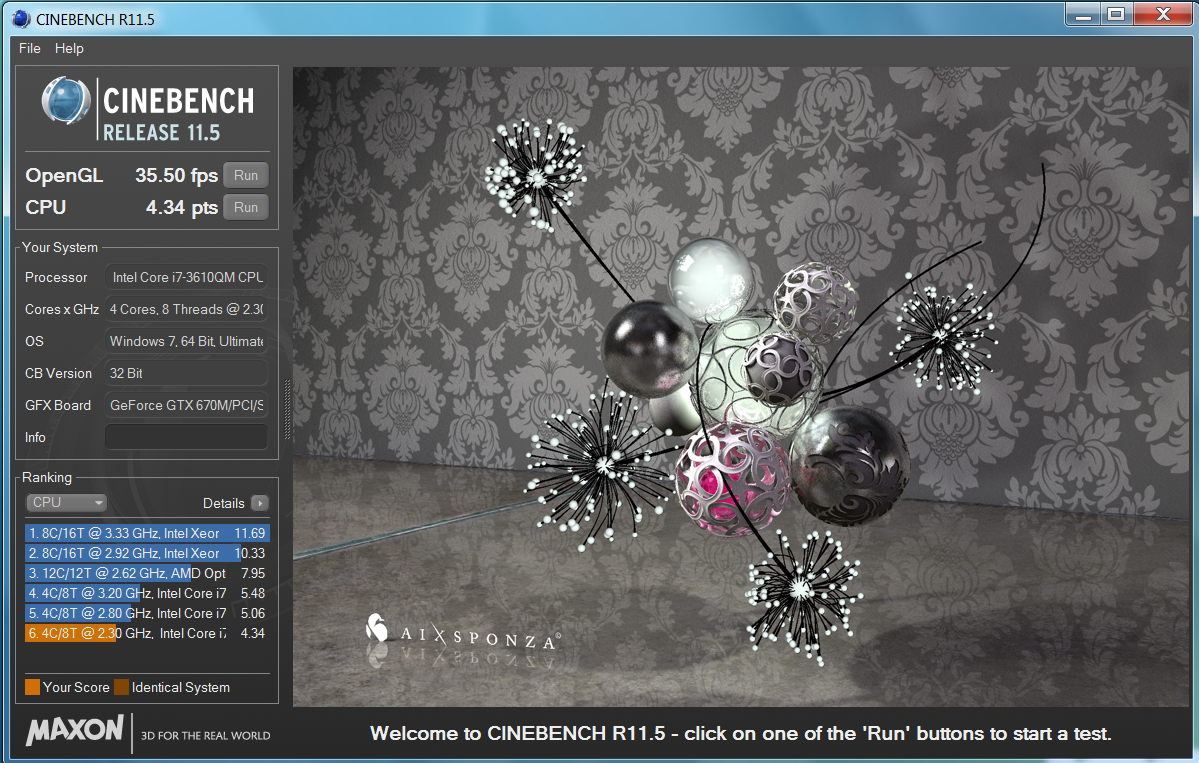The height and width of the screenshot is (763, 1199).
Task: Click the OpenGL 35.50 fps score
Action: click(177, 175)
